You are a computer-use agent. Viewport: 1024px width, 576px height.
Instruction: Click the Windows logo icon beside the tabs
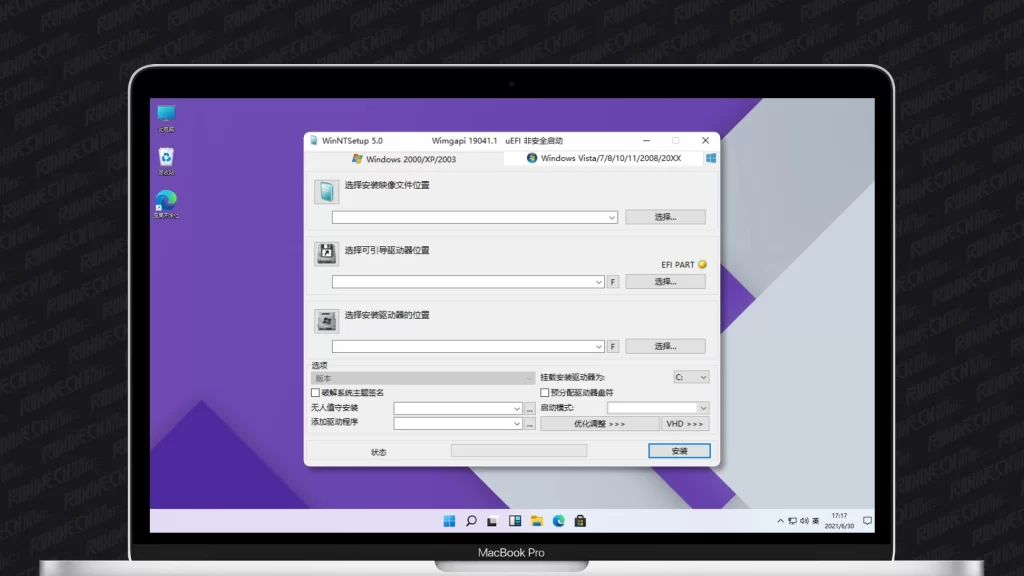(x=710, y=158)
